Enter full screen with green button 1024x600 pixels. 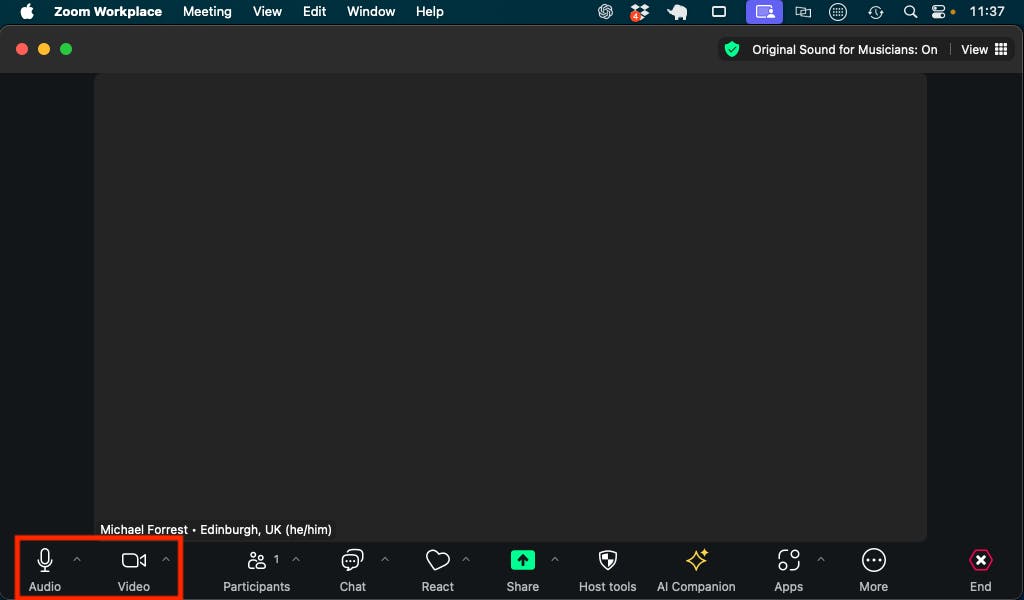[x=66, y=49]
